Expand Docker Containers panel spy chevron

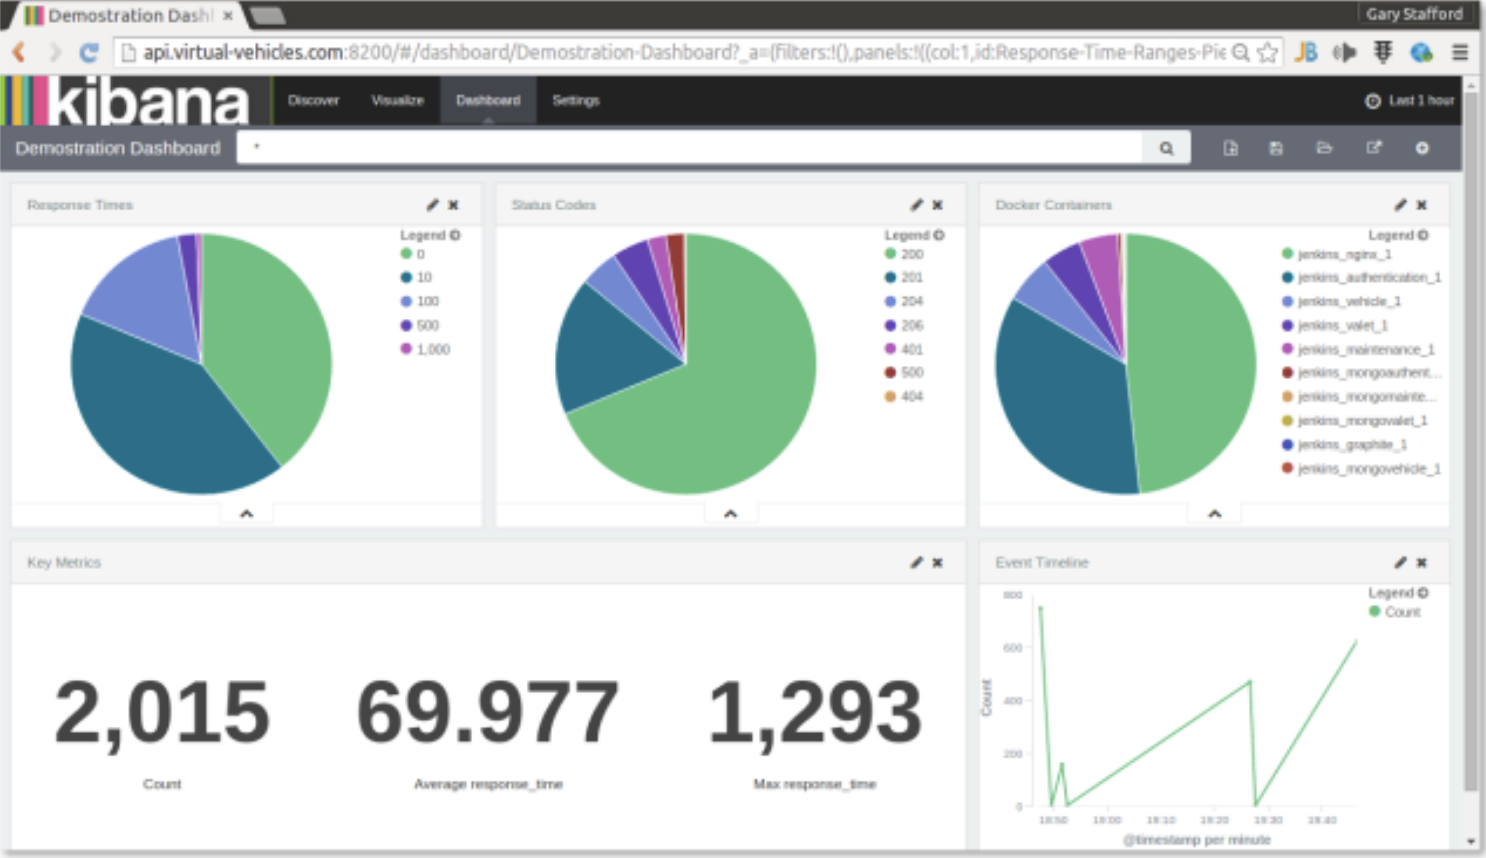click(x=1214, y=514)
